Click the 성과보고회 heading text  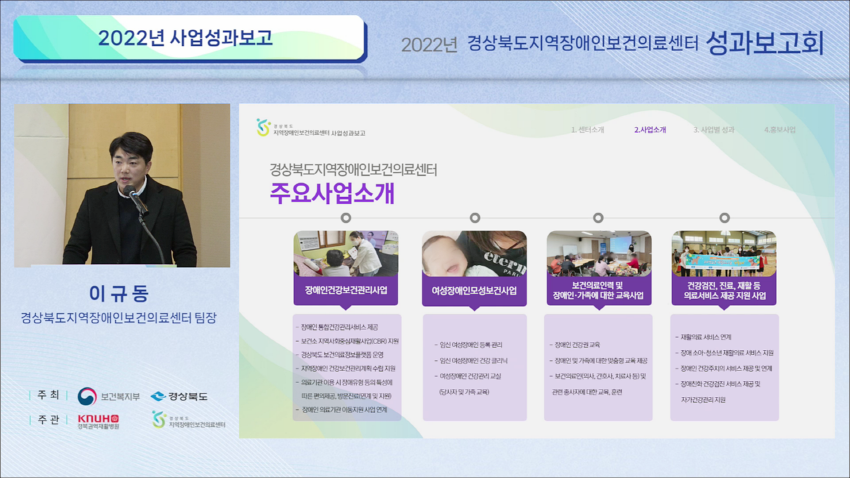coord(765,42)
